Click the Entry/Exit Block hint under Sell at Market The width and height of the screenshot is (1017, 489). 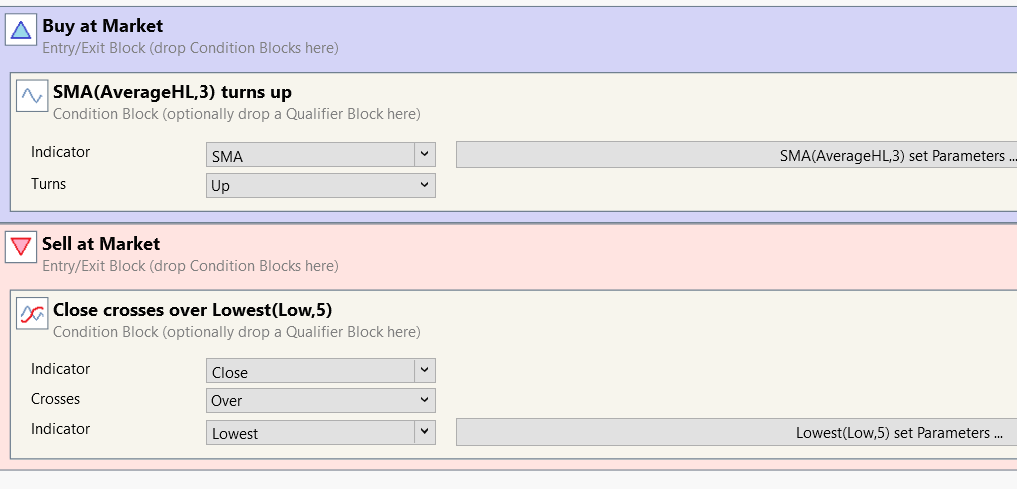[x=190, y=265]
